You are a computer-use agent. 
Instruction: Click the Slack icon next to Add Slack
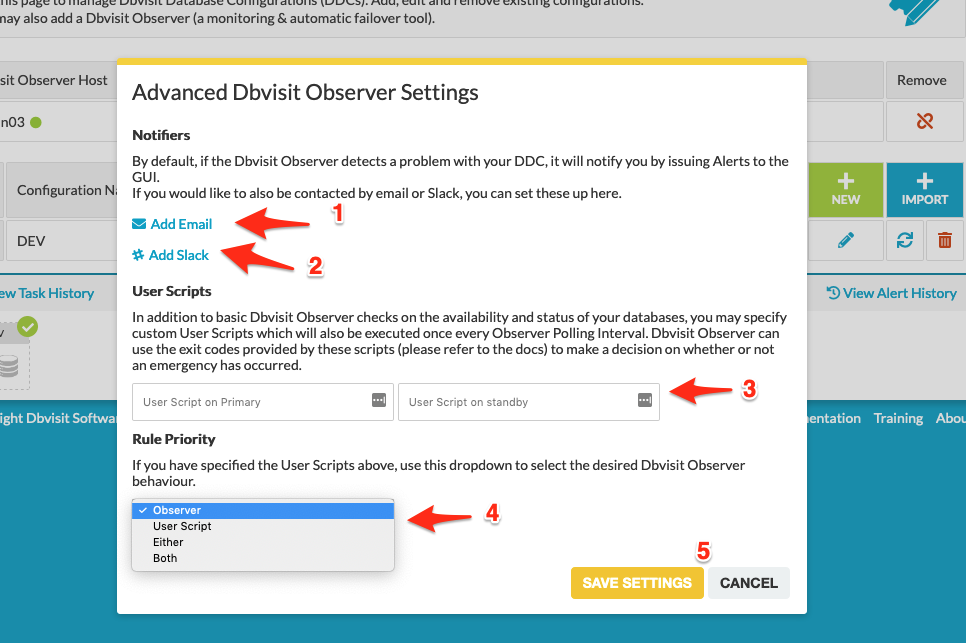139,255
